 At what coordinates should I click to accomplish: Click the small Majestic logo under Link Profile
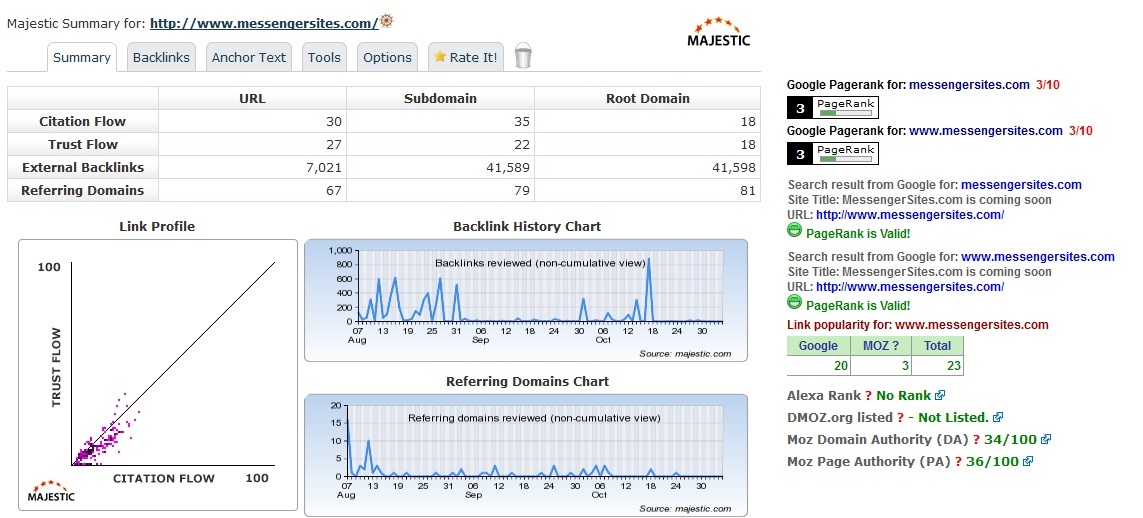[x=50, y=492]
